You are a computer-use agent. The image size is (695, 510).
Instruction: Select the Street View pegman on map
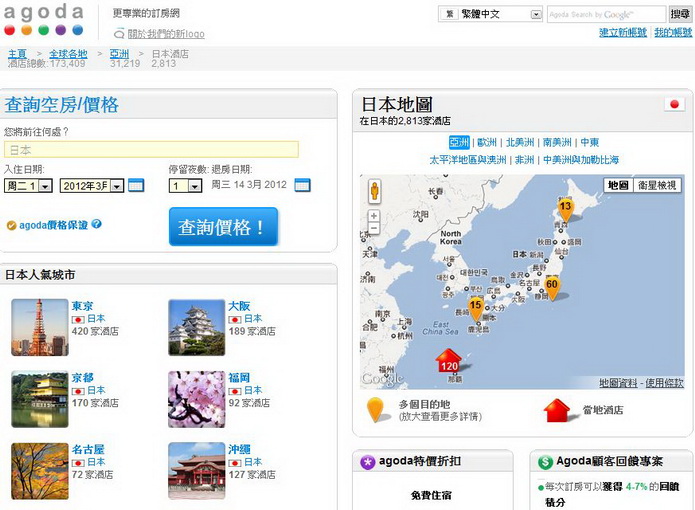pyautogui.click(x=375, y=191)
